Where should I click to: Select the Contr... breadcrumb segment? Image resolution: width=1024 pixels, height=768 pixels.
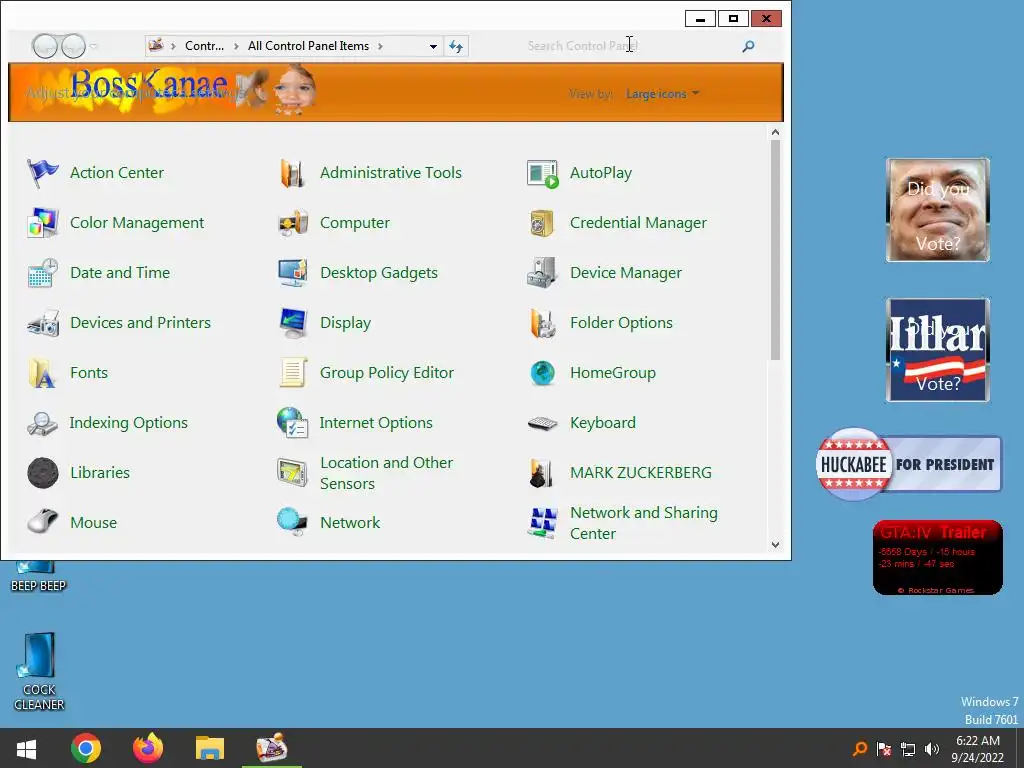(x=204, y=46)
